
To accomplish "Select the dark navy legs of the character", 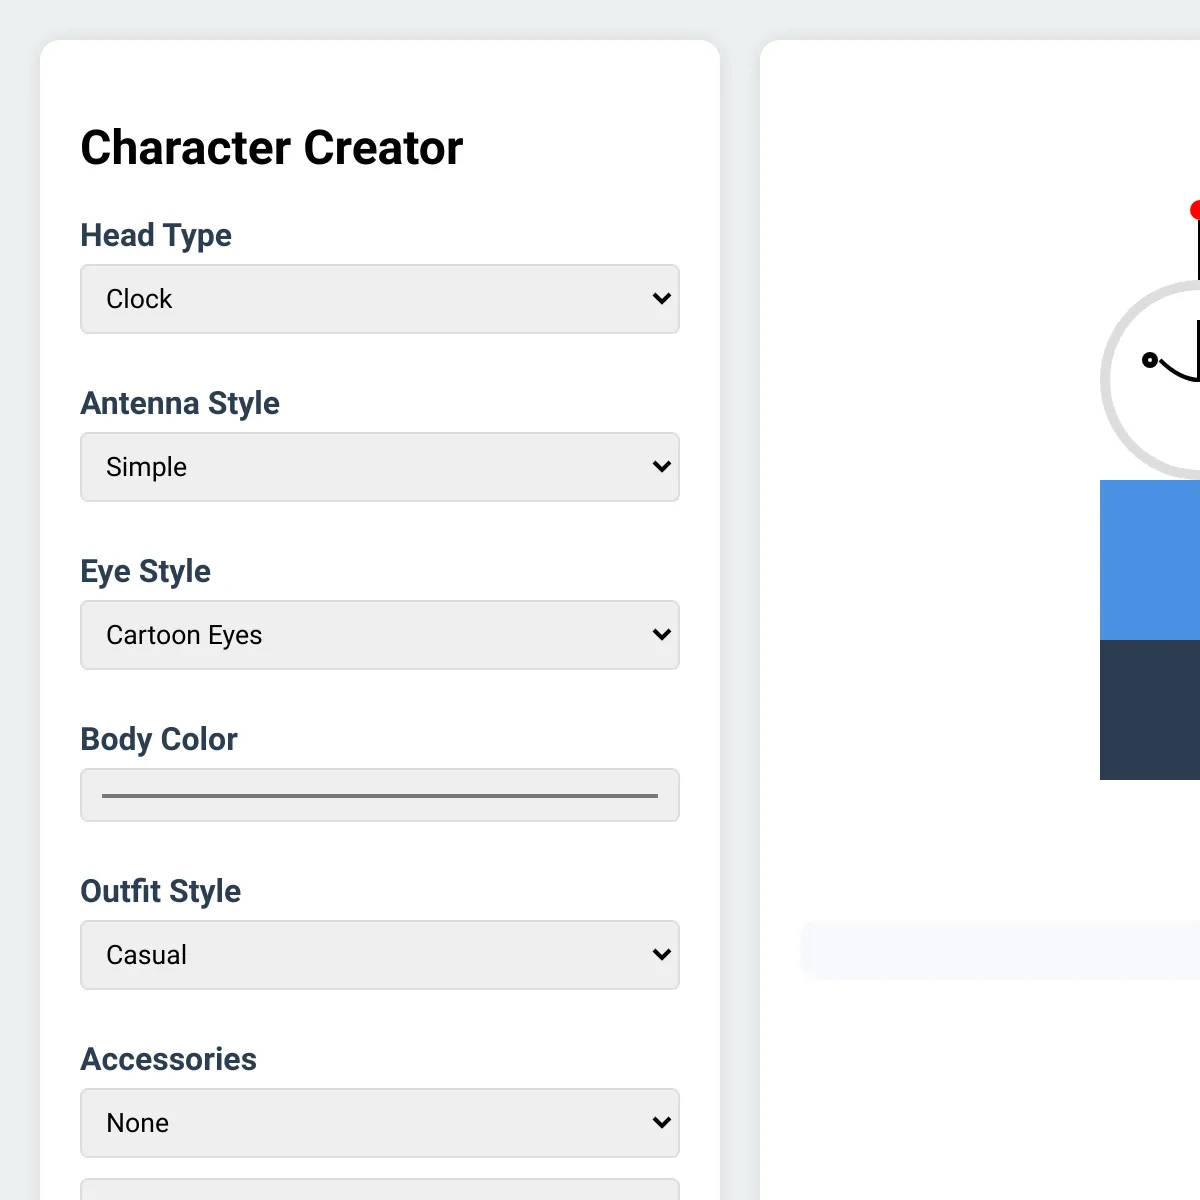I will point(1150,710).
